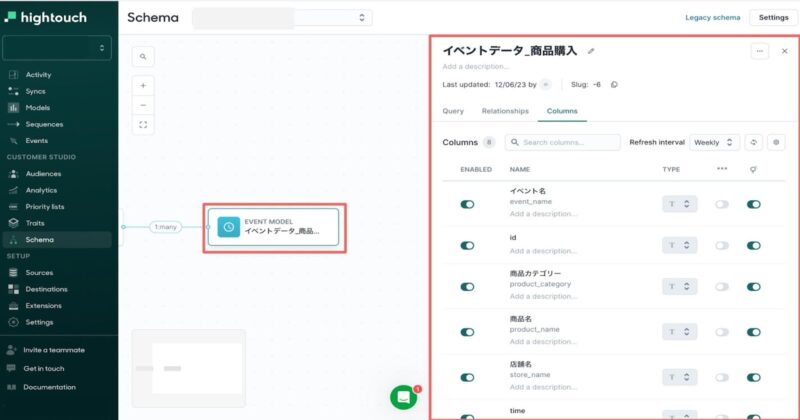Click the Invite a teammate icon
This screenshot has height=420, width=800.
(11, 350)
